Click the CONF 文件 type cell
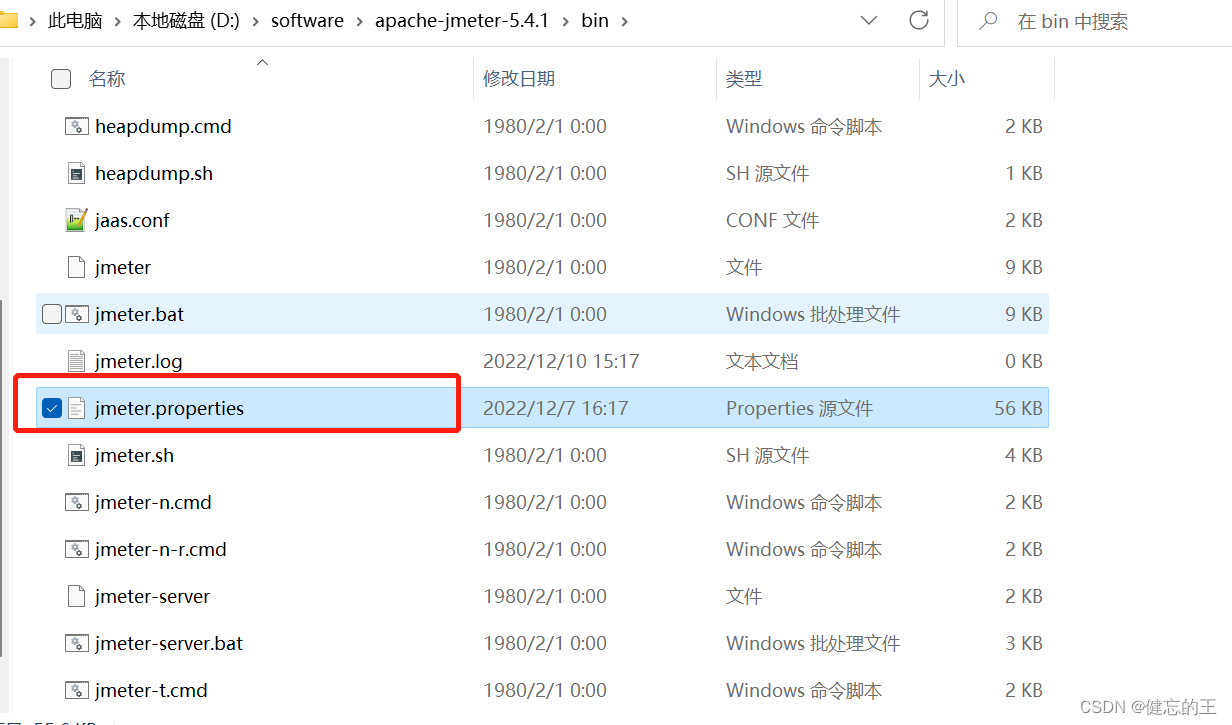The height and width of the screenshot is (725, 1232). click(772, 220)
